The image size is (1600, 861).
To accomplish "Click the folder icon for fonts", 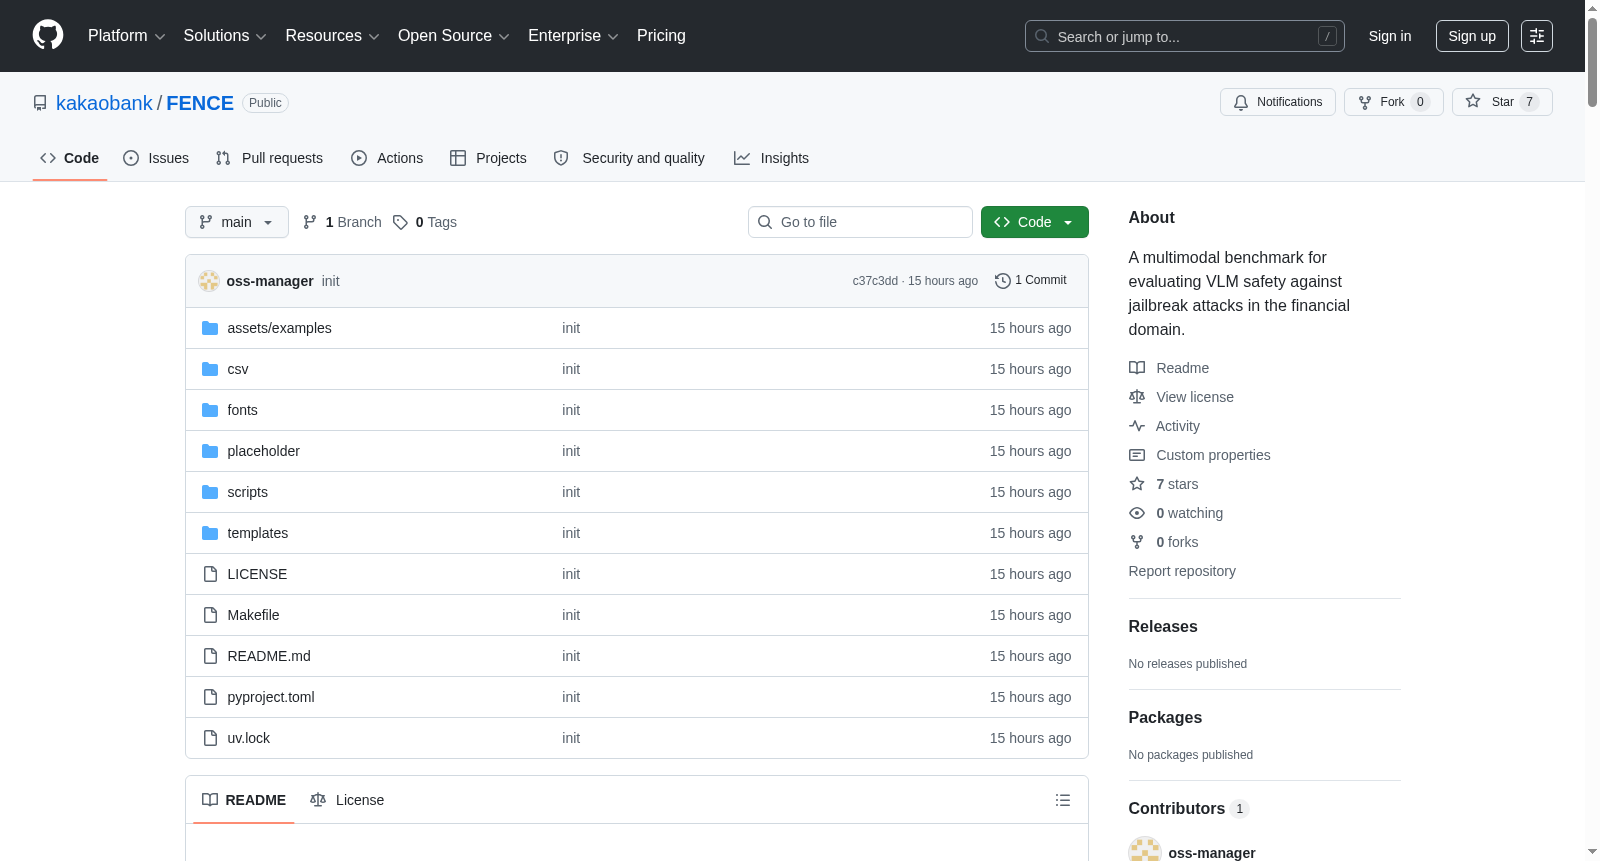I will (x=210, y=410).
